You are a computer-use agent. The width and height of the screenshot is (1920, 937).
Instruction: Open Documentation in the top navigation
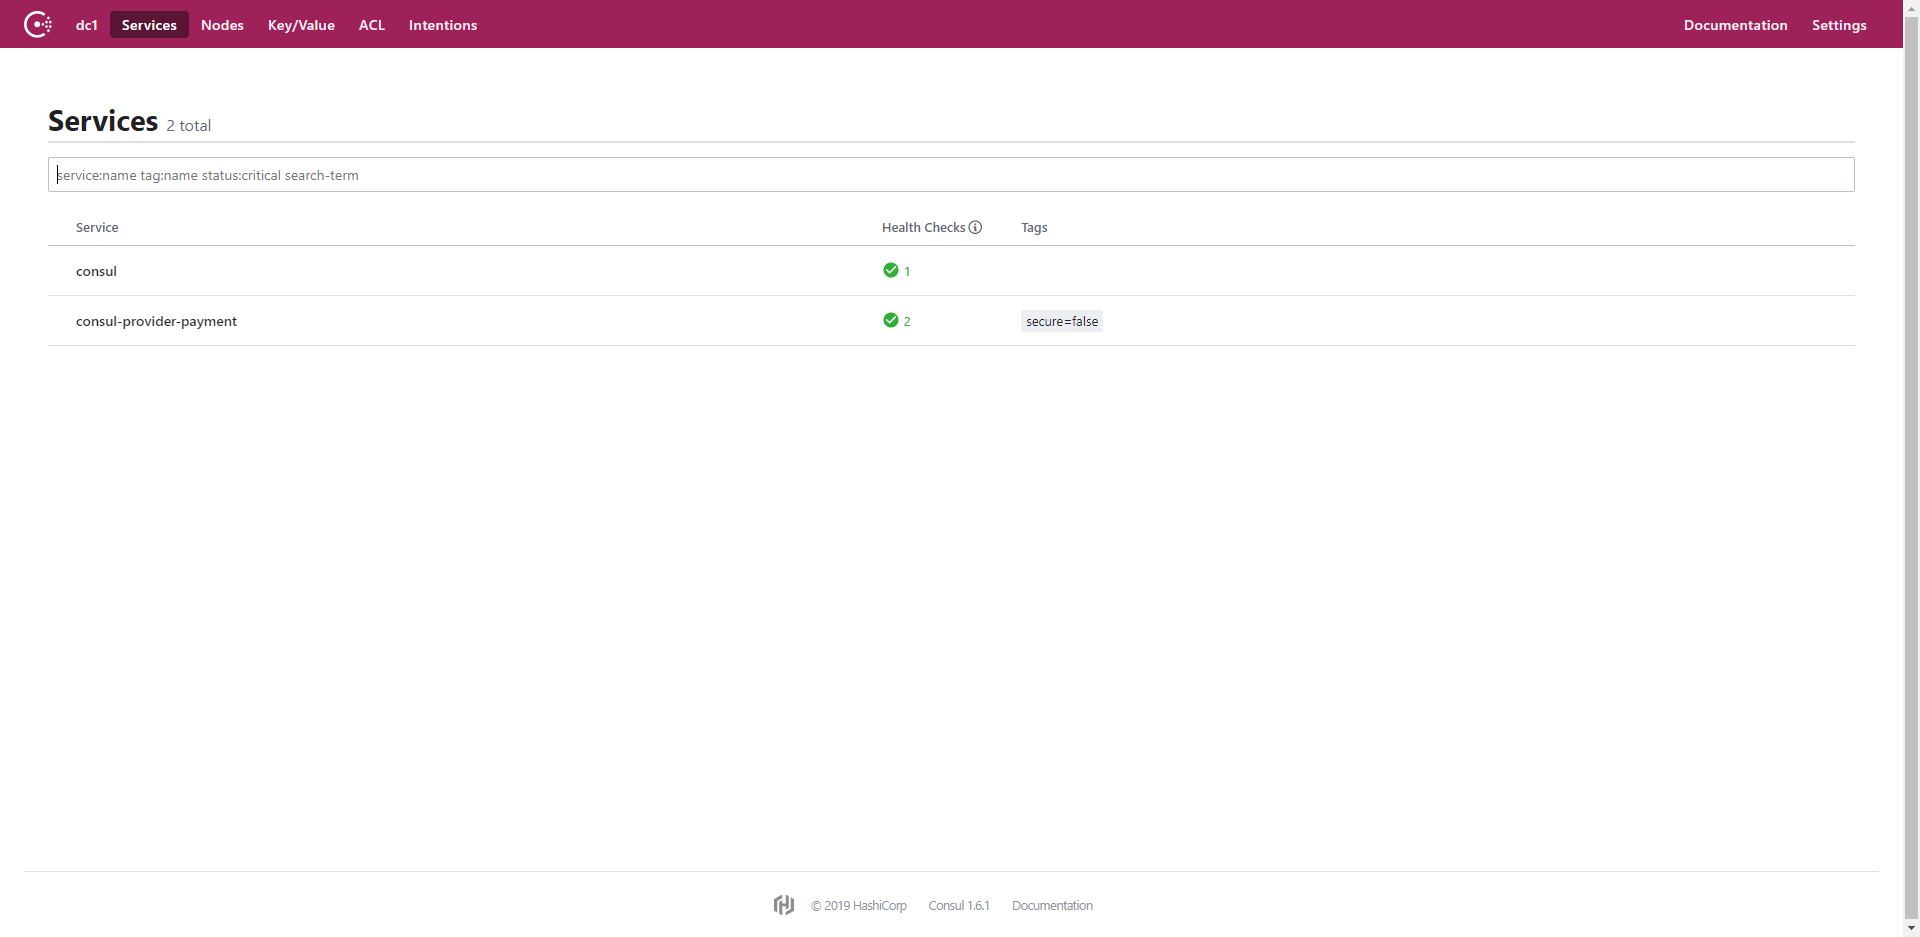(1735, 25)
